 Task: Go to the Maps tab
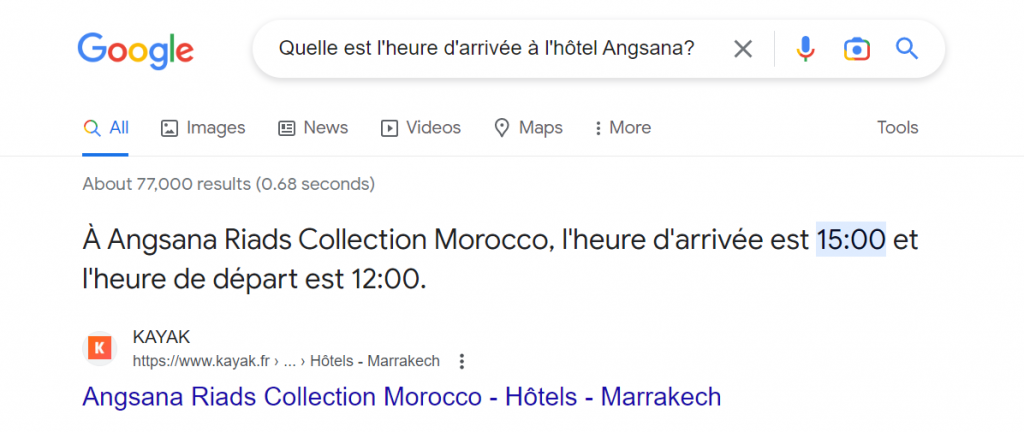pos(529,128)
